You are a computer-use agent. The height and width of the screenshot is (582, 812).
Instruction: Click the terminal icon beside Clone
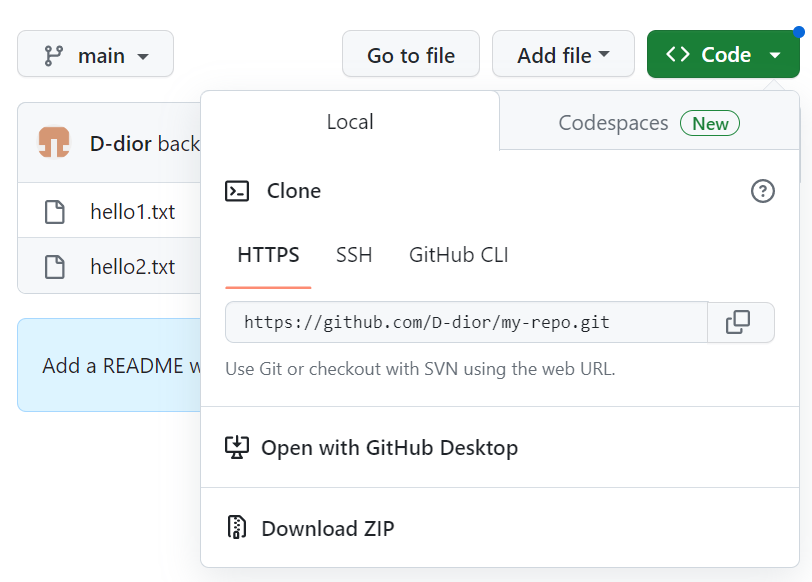click(x=237, y=191)
